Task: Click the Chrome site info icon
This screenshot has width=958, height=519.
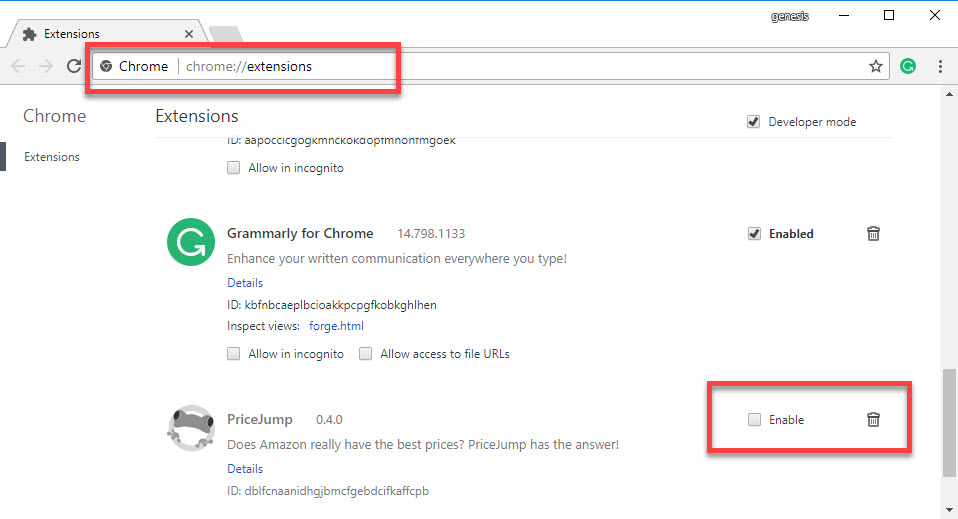Action: click(106, 66)
